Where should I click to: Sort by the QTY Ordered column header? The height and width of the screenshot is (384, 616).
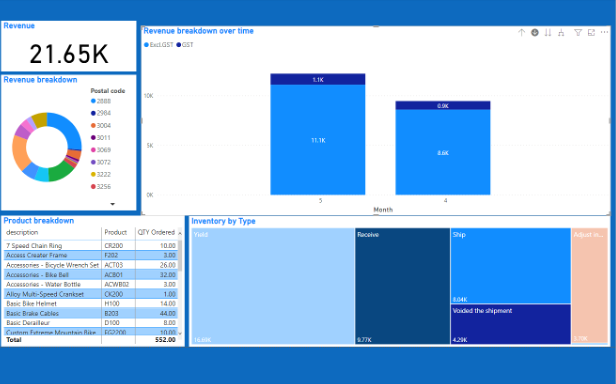point(156,232)
